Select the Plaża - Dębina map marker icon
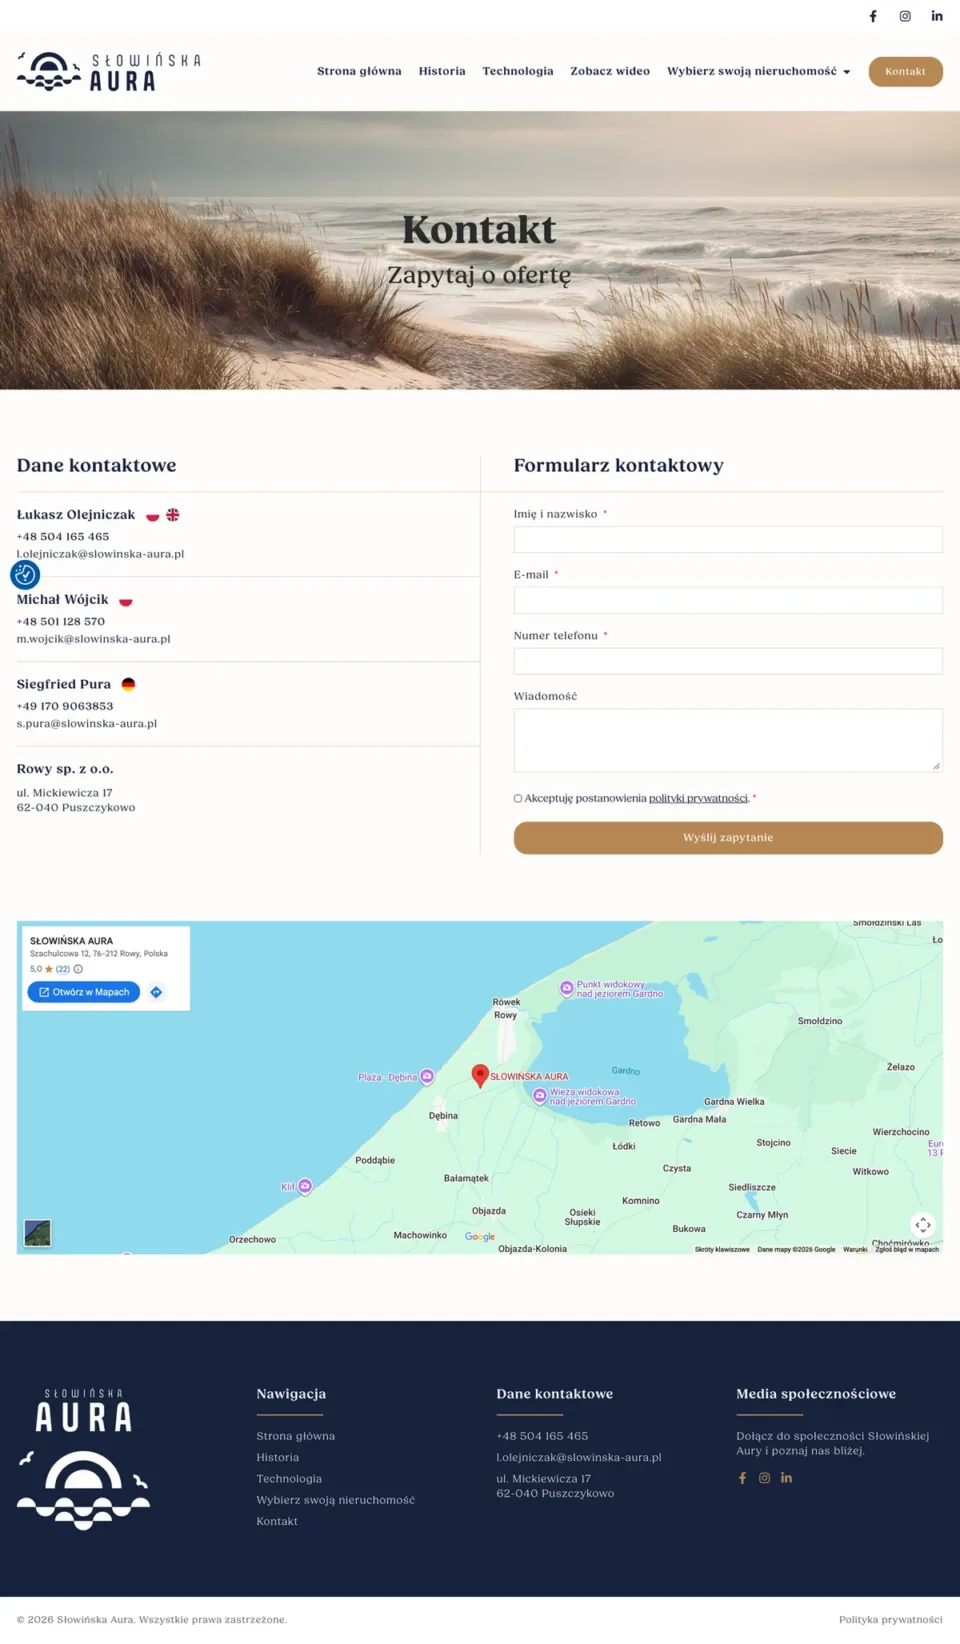Image resolution: width=960 pixels, height=1644 pixels. [x=427, y=1077]
